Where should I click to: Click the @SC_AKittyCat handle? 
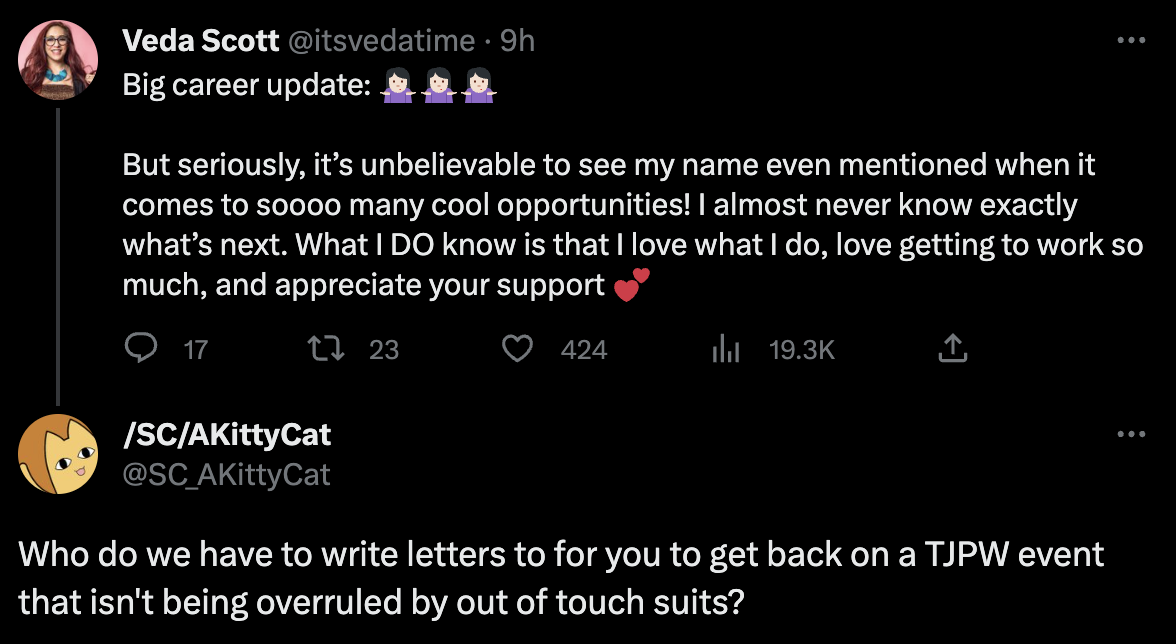click(226, 473)
